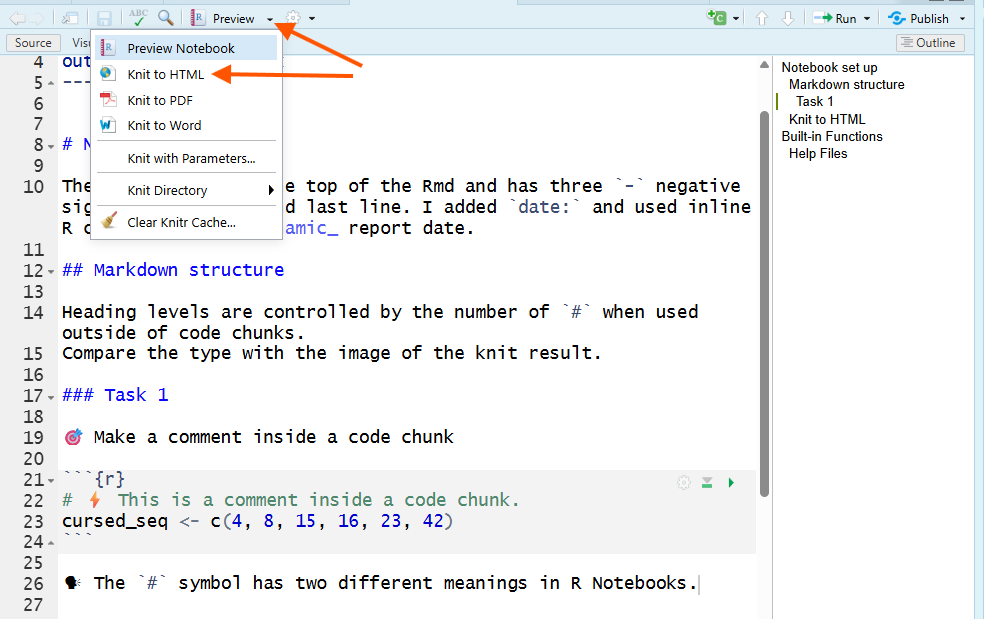Jump to Knit to HTML outline entry
984x619 pixels.
[826, 119]
